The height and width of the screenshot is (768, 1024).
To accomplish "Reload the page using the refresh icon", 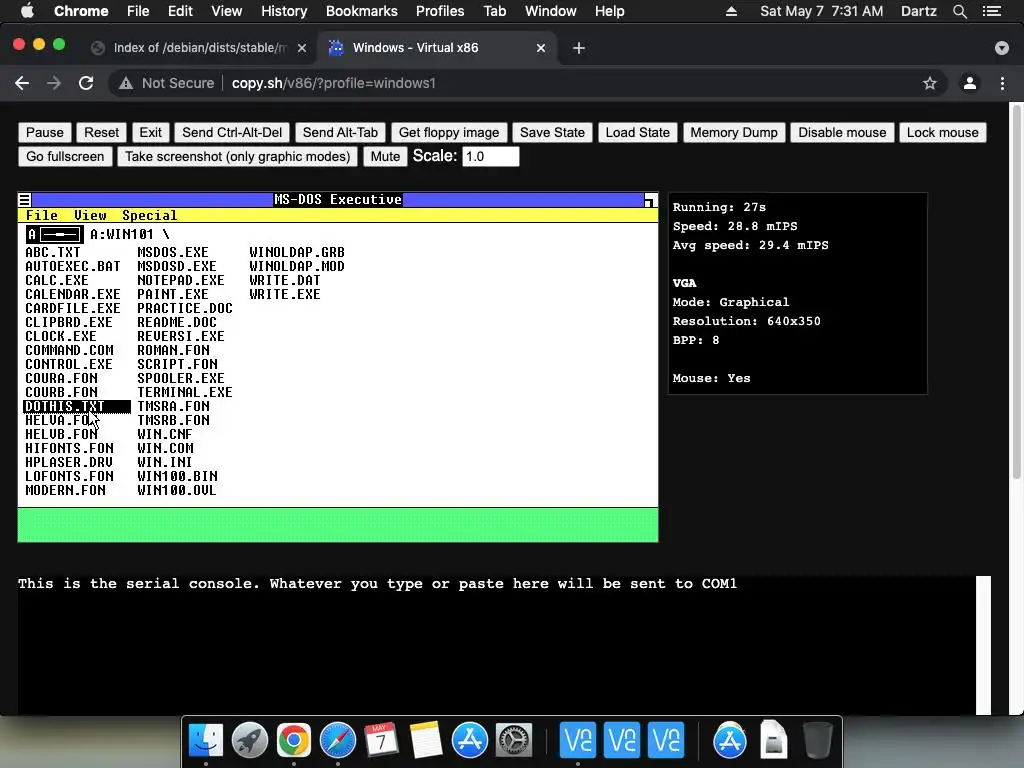I will [x=86, y=83].
